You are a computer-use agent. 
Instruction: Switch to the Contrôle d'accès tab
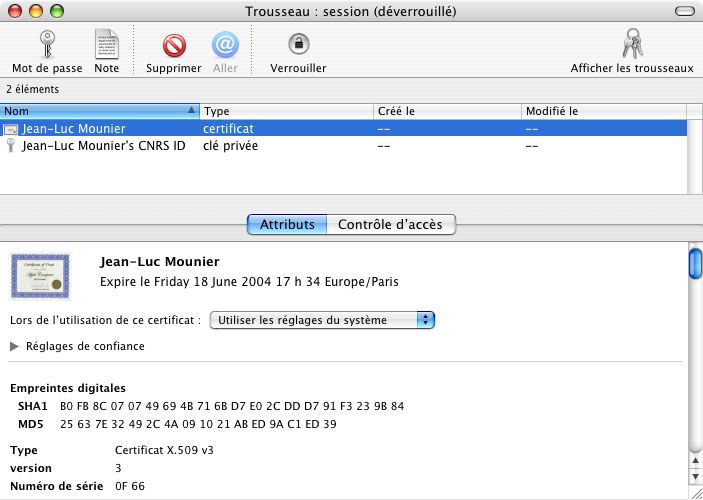pos(391,225)
